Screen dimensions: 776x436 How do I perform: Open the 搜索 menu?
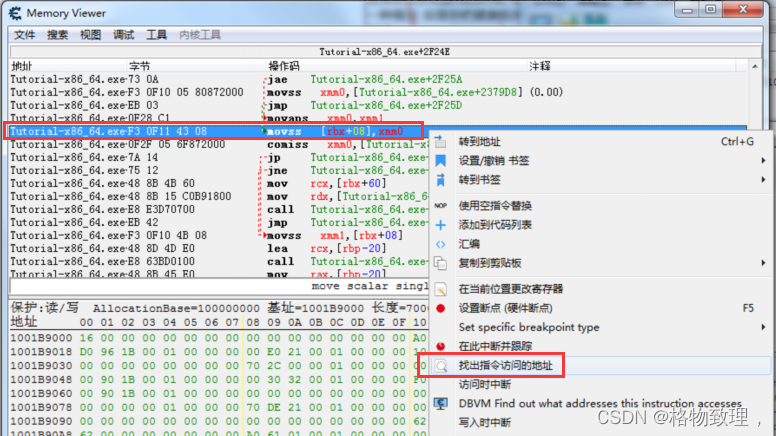(57, 35)
